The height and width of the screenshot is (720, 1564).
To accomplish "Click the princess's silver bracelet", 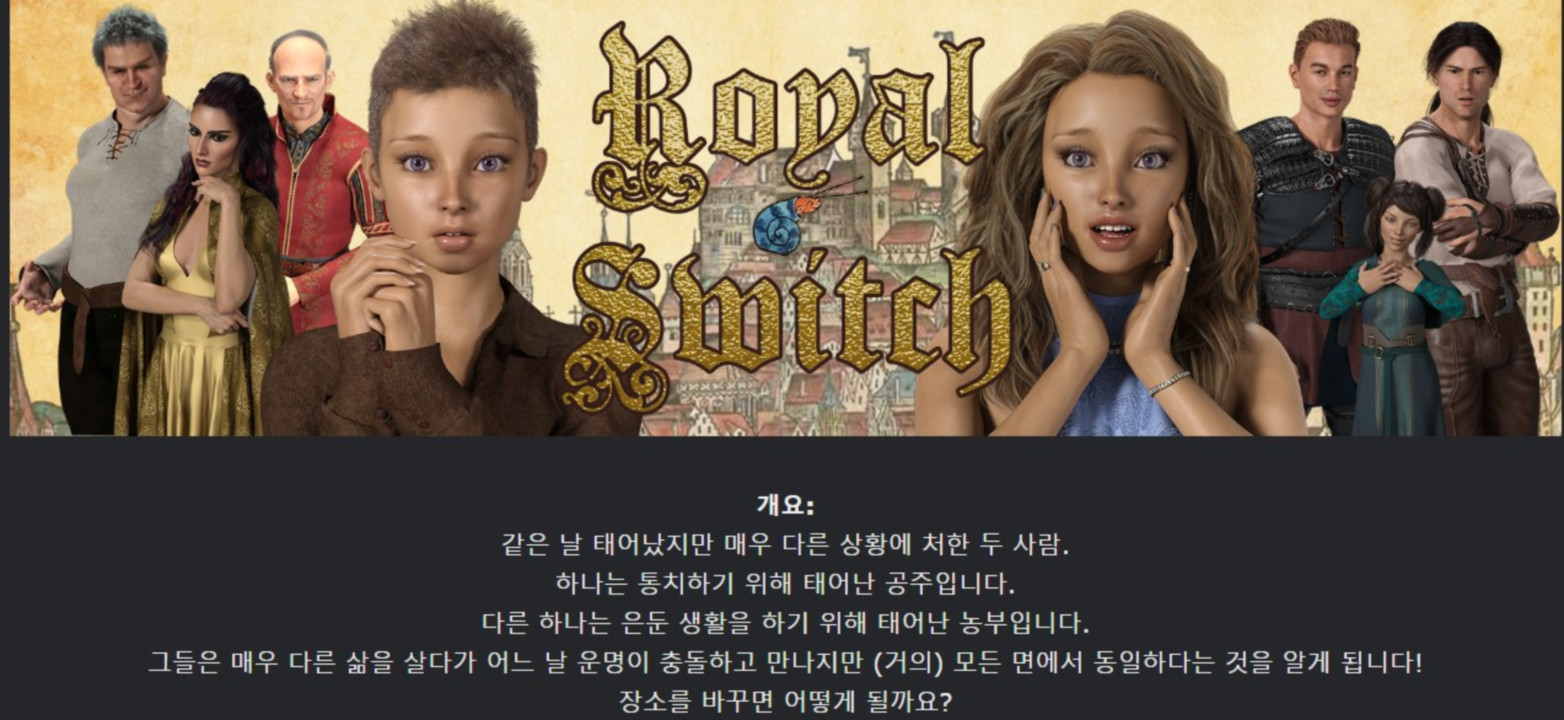I will point(1169,383).
